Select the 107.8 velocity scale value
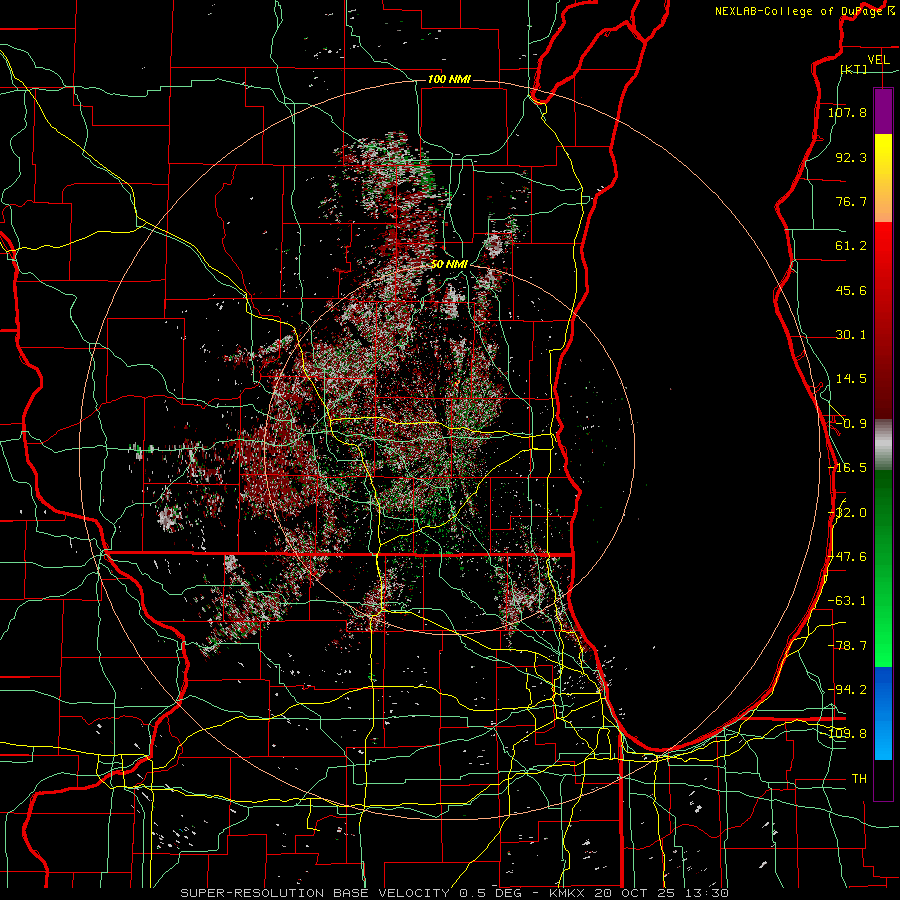The image size is (900, 900). [x=847, y=112]
